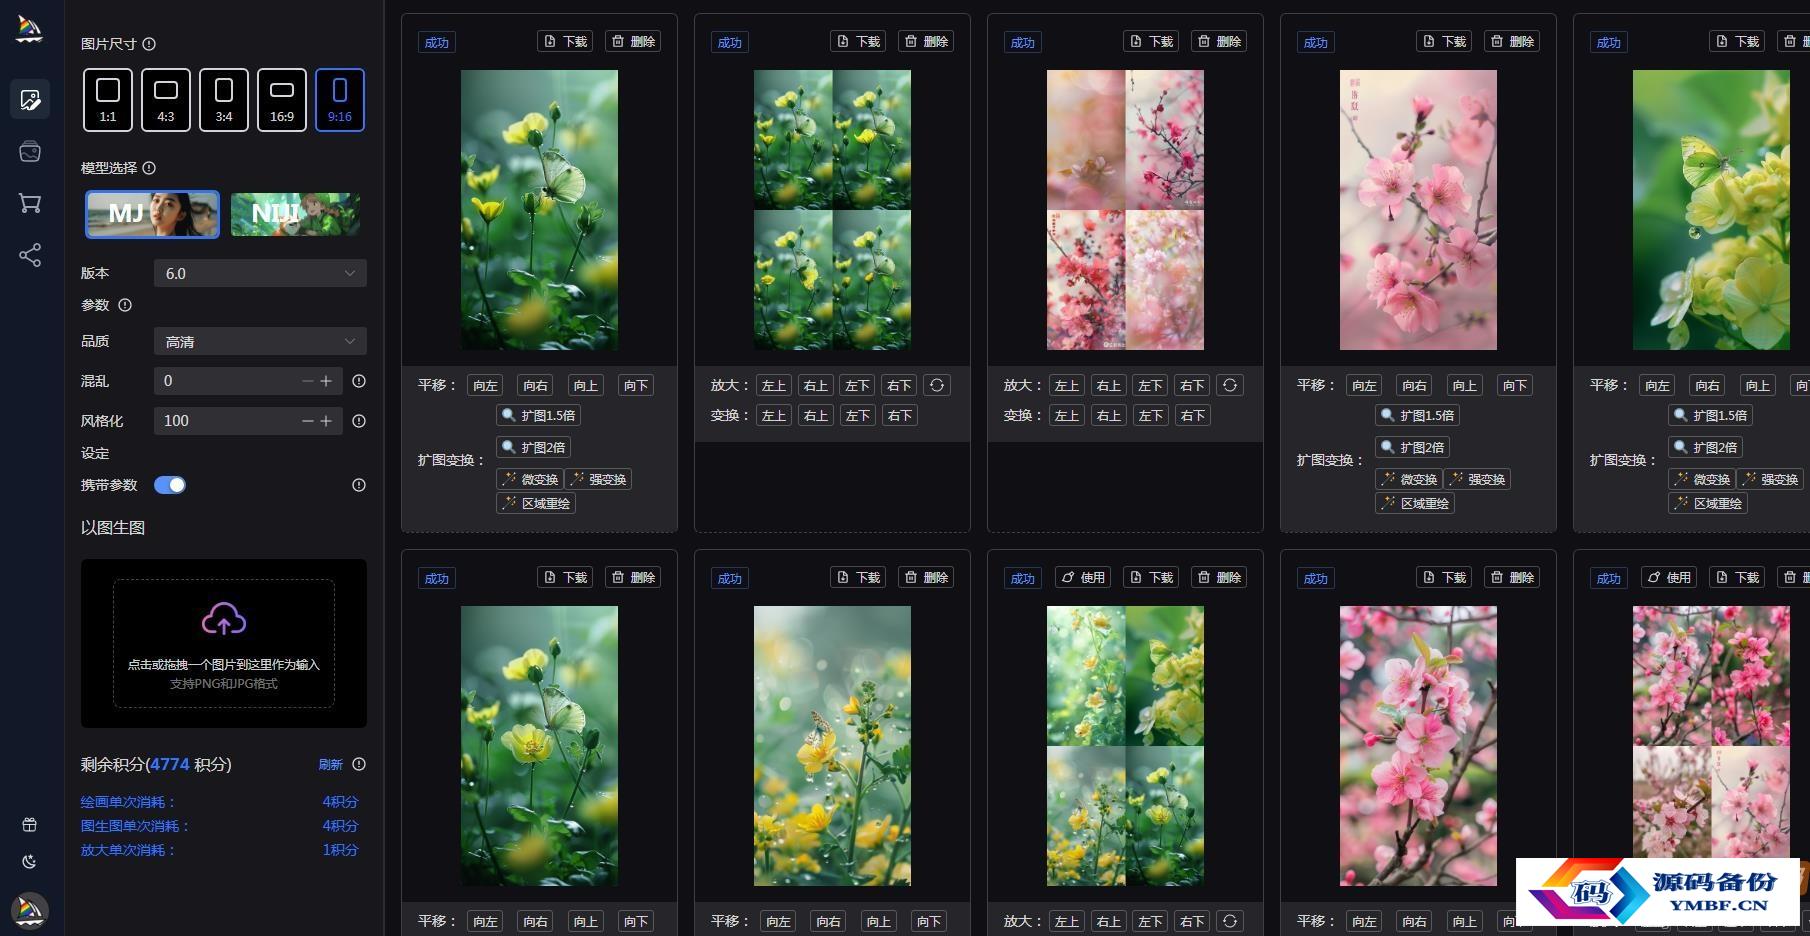Click the upload image drop area

(224, 643)
